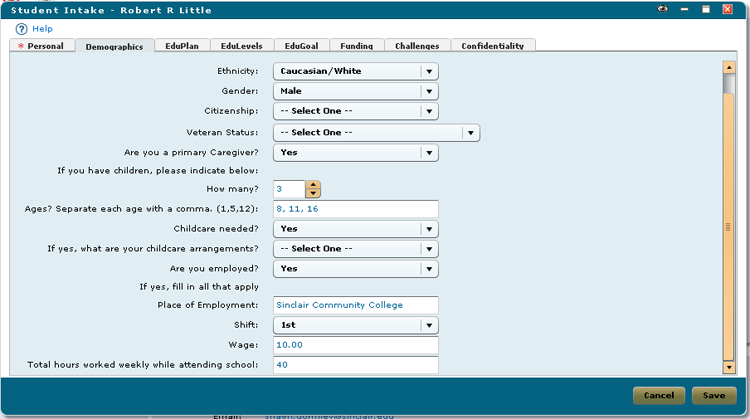
Task: Click the Cancel button
Action: pos(658,395)
